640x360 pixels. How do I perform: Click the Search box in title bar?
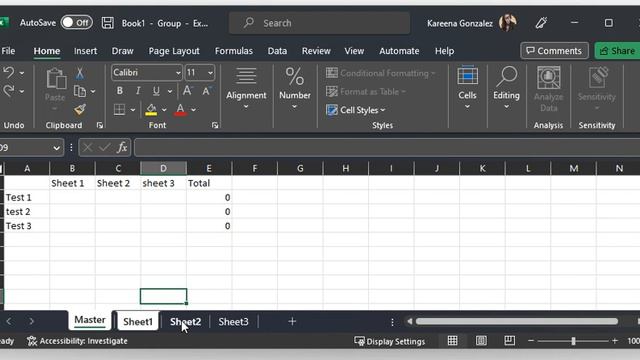(320, 23)
